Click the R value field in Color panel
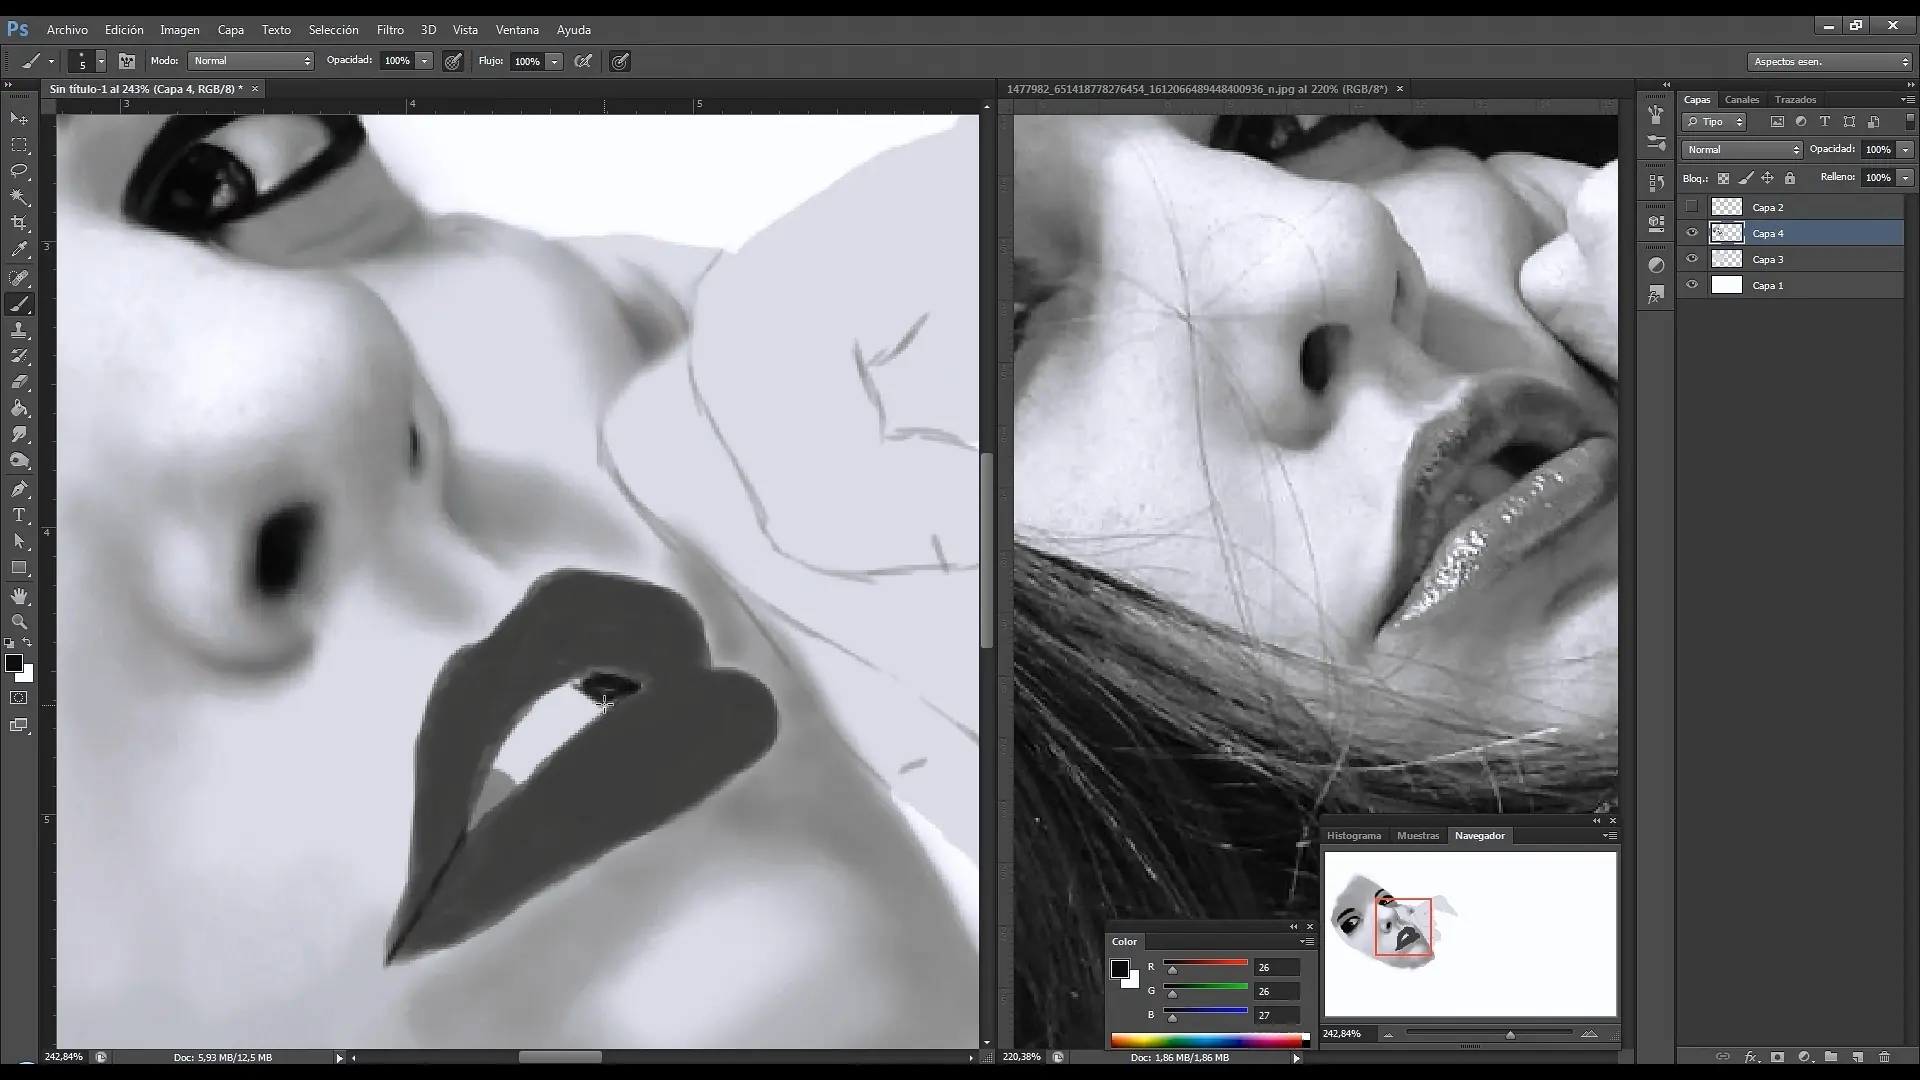Viewport: 1920px width, 1080px height. click(1277, 967)
